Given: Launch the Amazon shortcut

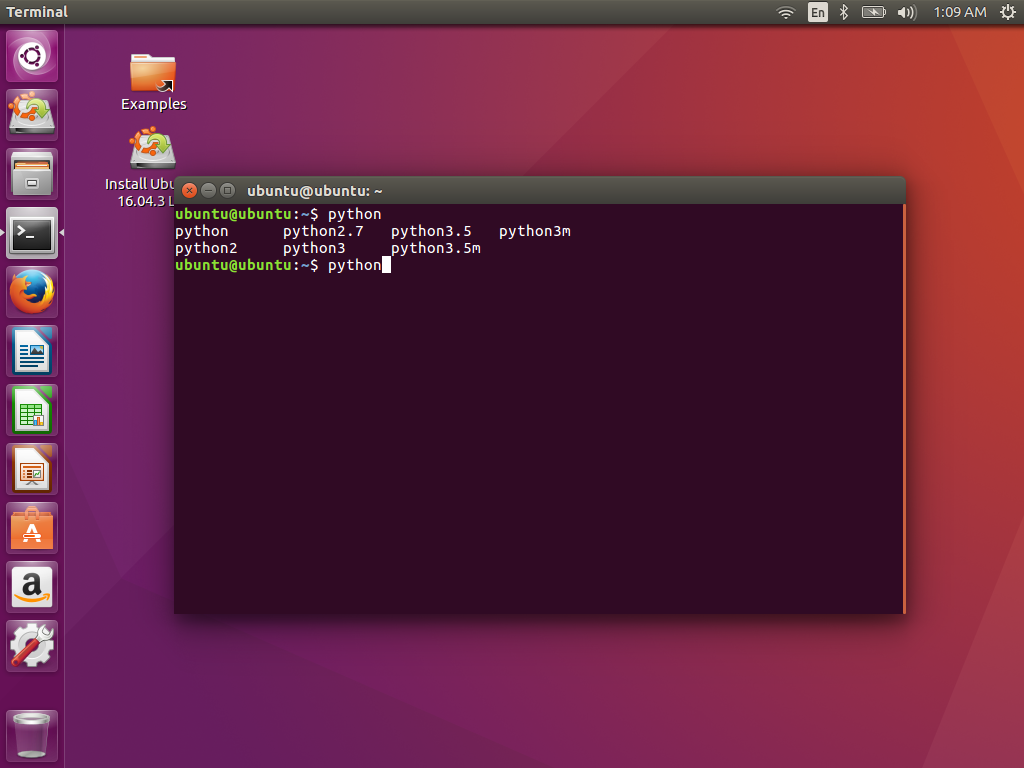Looking at the screenshot, I should pos(31,587).
